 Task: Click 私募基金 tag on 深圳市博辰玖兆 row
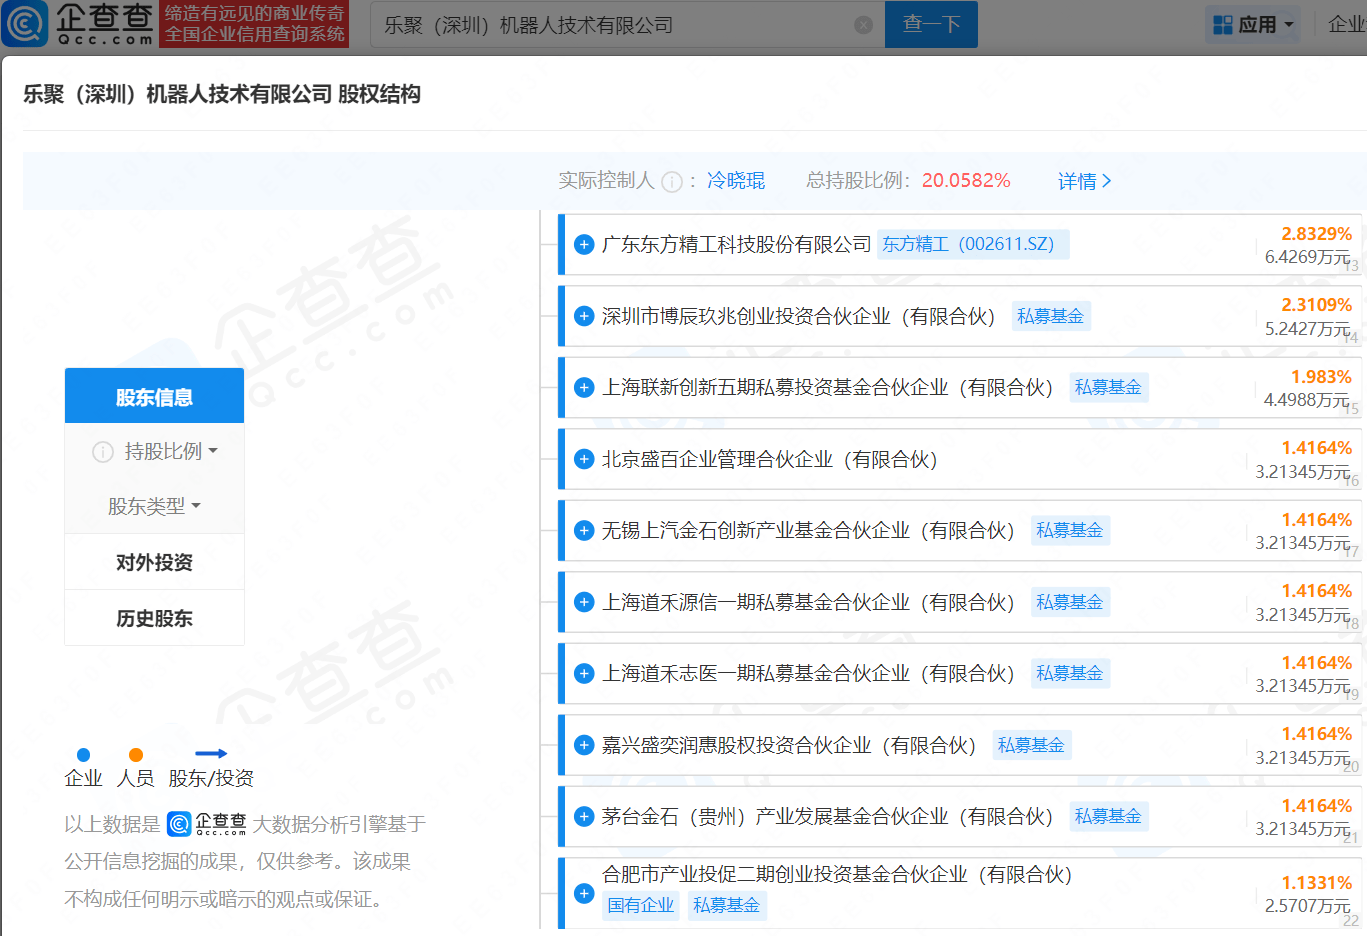(1050, 316)
